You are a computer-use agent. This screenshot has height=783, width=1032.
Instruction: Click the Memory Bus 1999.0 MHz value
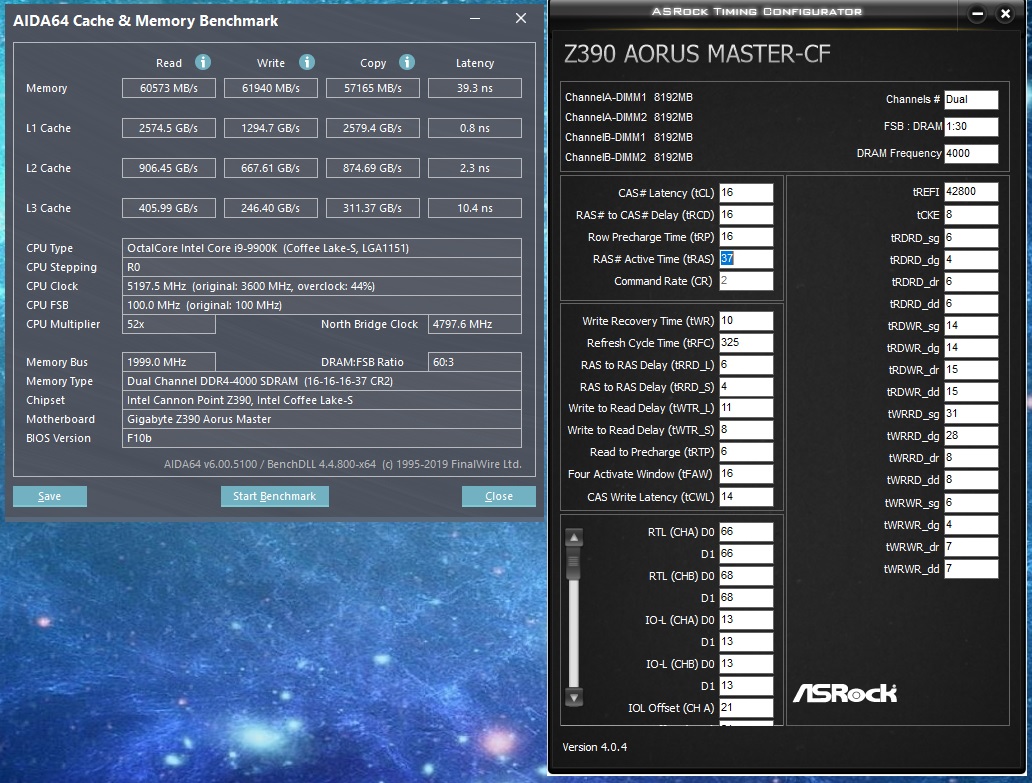pyautogui.click(x=168, y=362)
